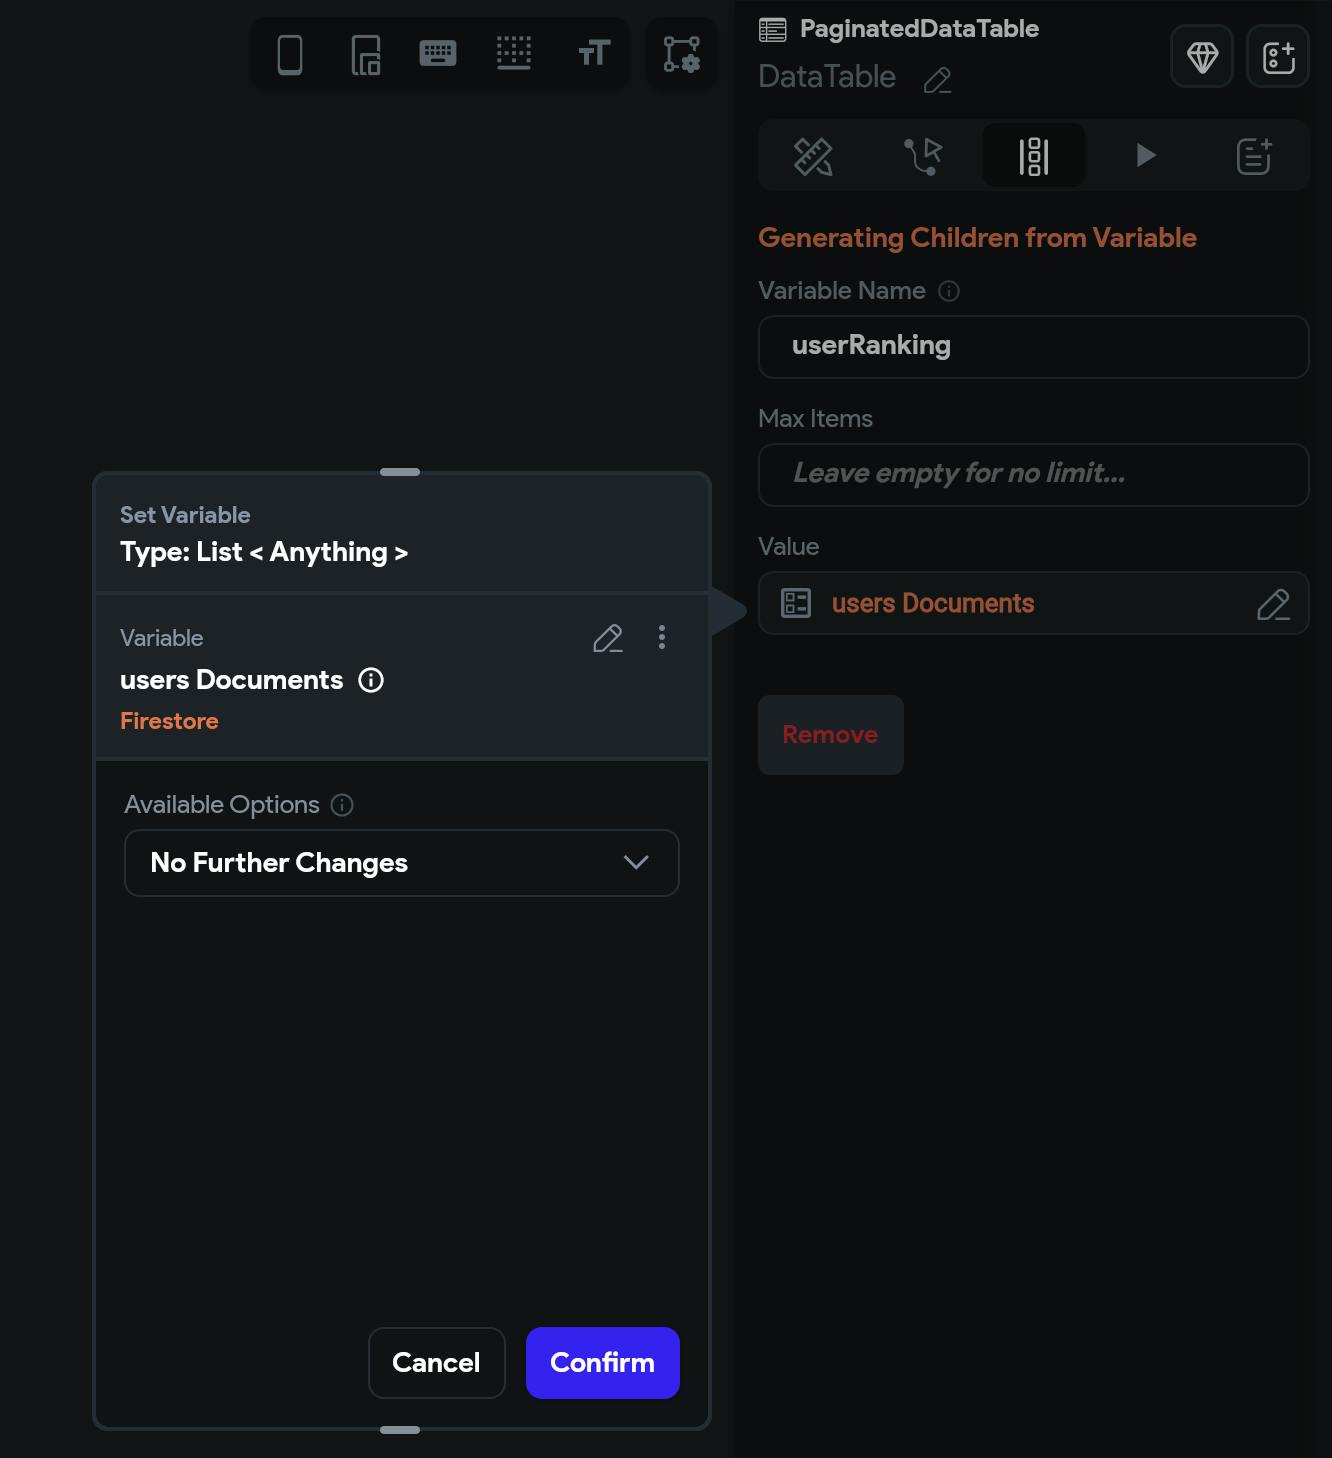This screenshot has width=1332, height=1458.
Task: Open the widget tree settings icon
Action: 682,54
